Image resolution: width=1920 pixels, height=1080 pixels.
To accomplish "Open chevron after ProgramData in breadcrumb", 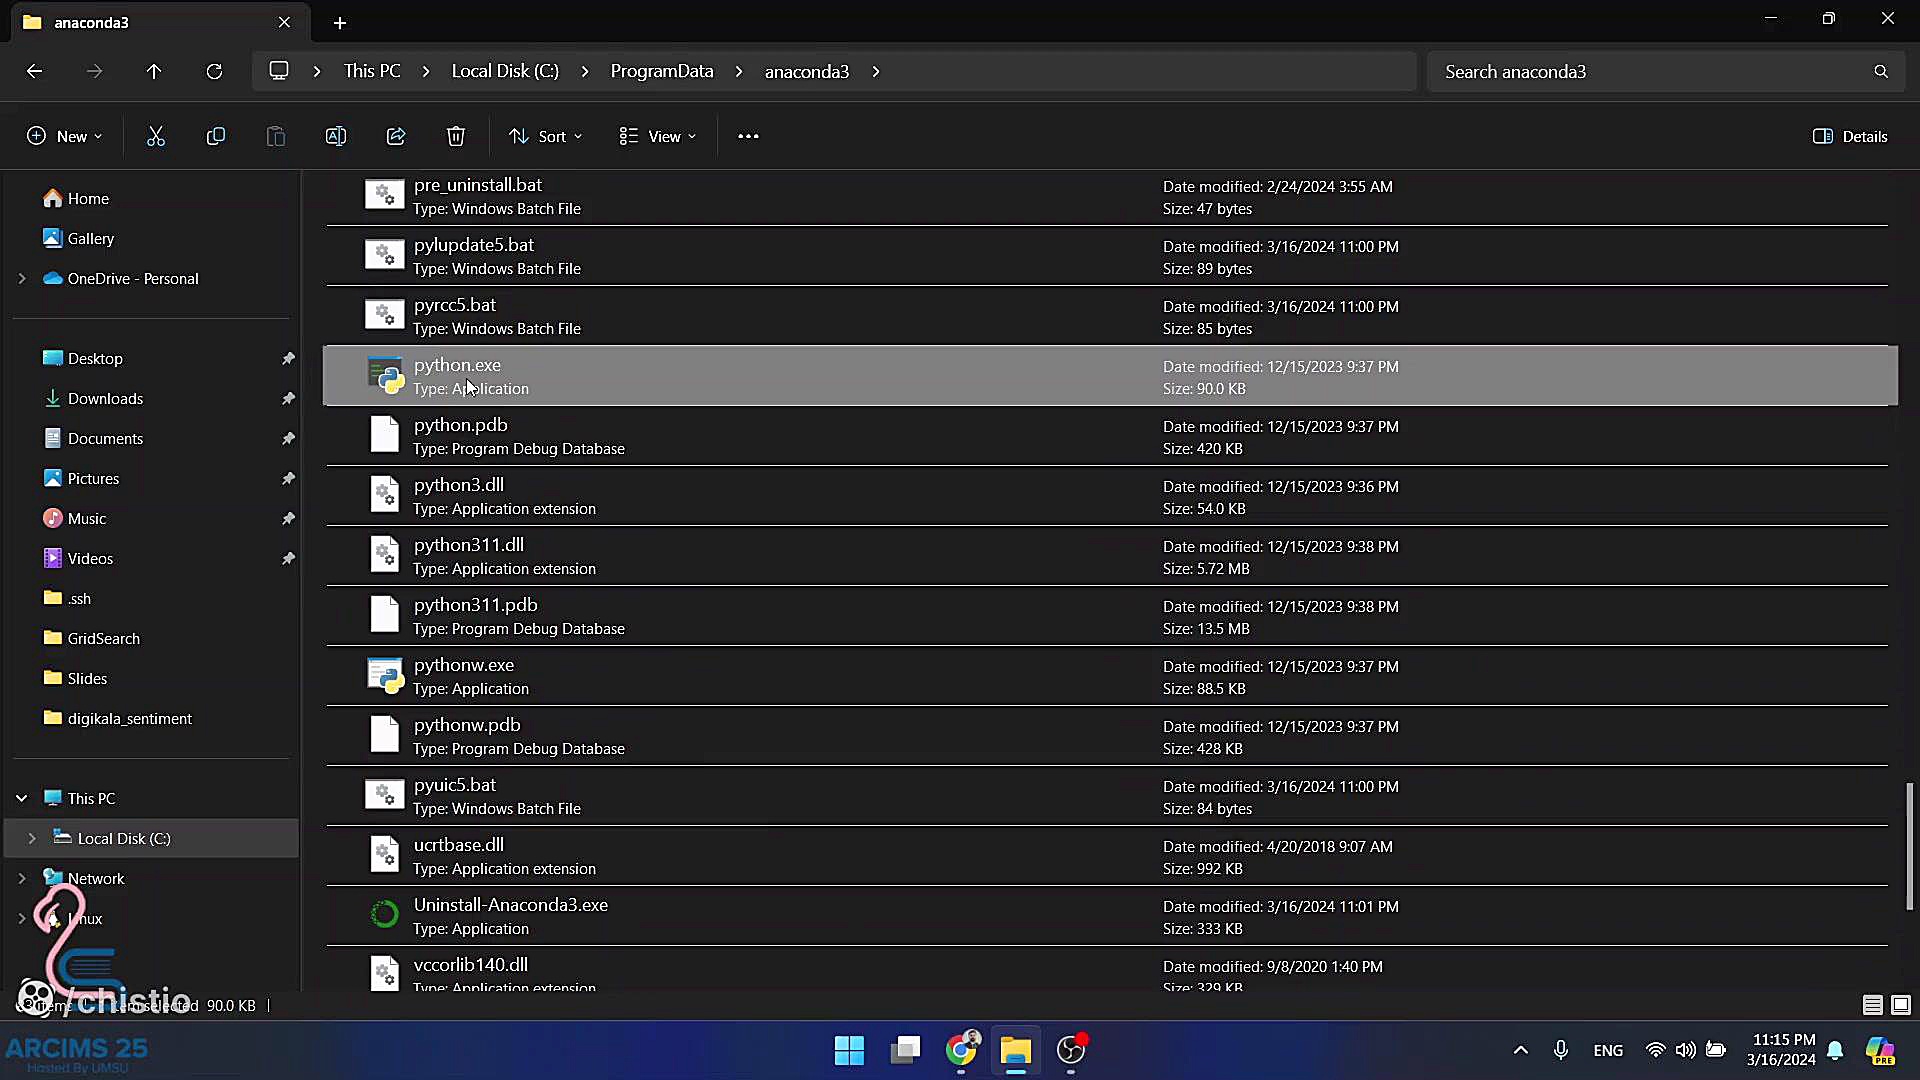I will 739,72.
